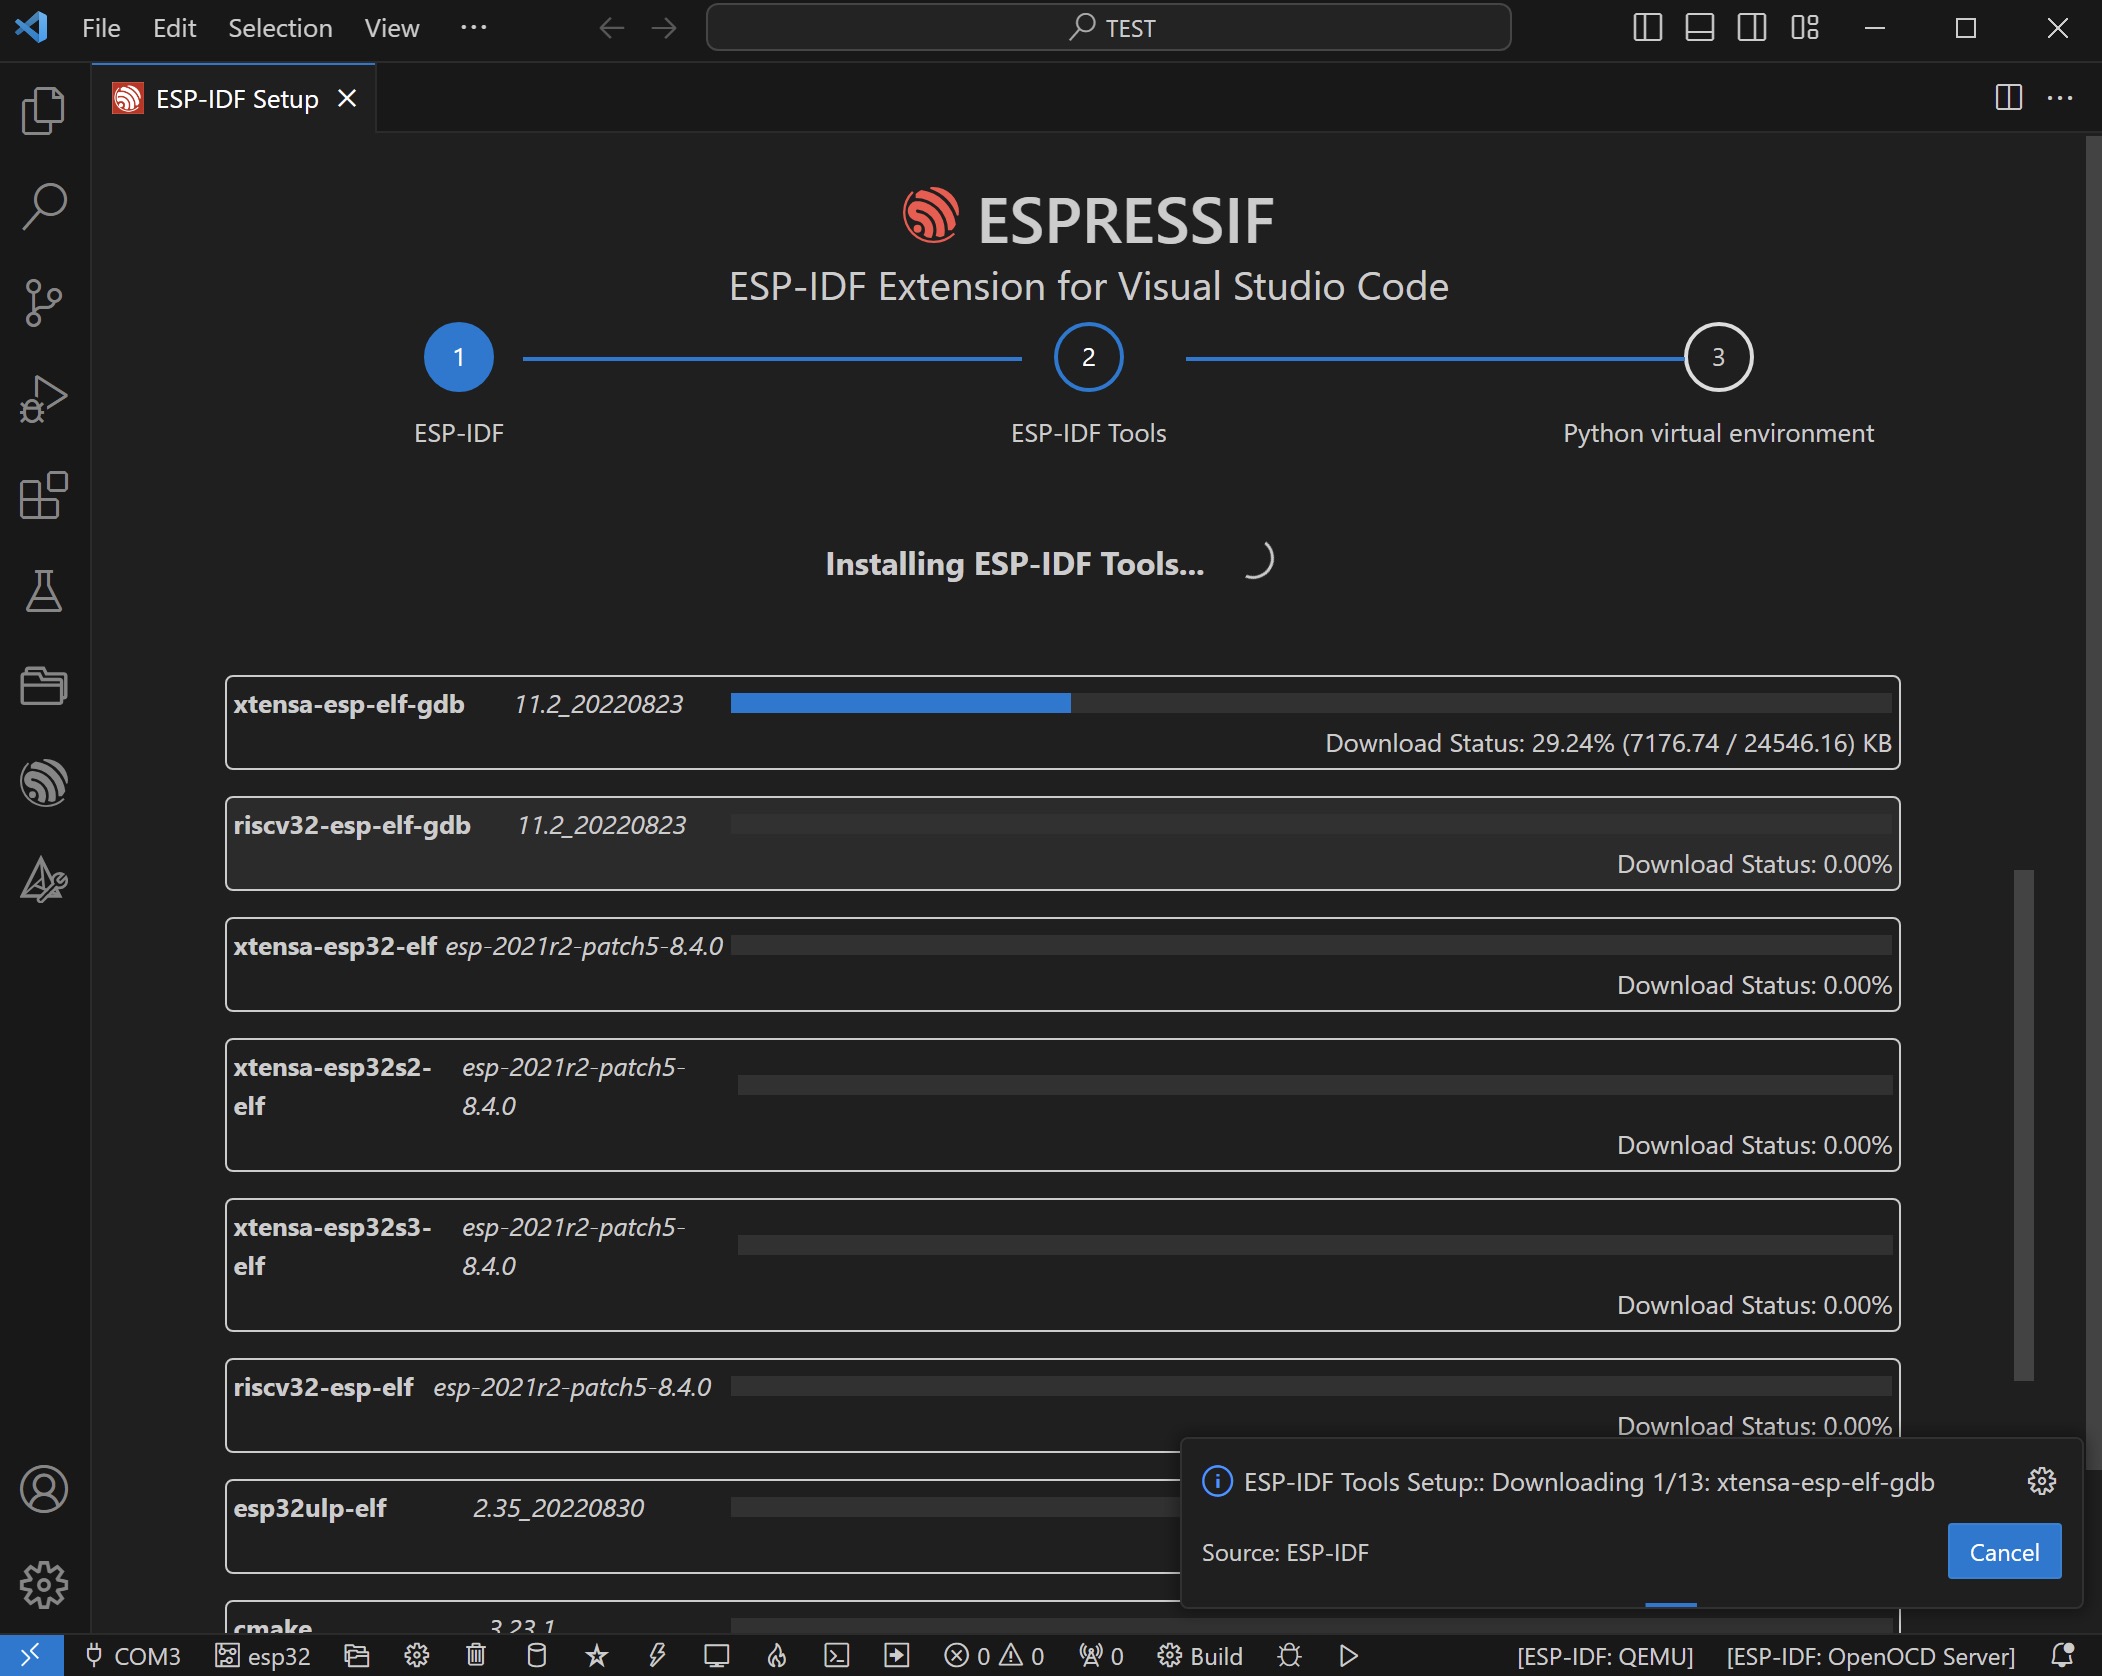Click xtensa-esp32-elf download progress bar
Image resolution: width=2102 pixels, height=1676 pixels.
(x=1311, y=945)
